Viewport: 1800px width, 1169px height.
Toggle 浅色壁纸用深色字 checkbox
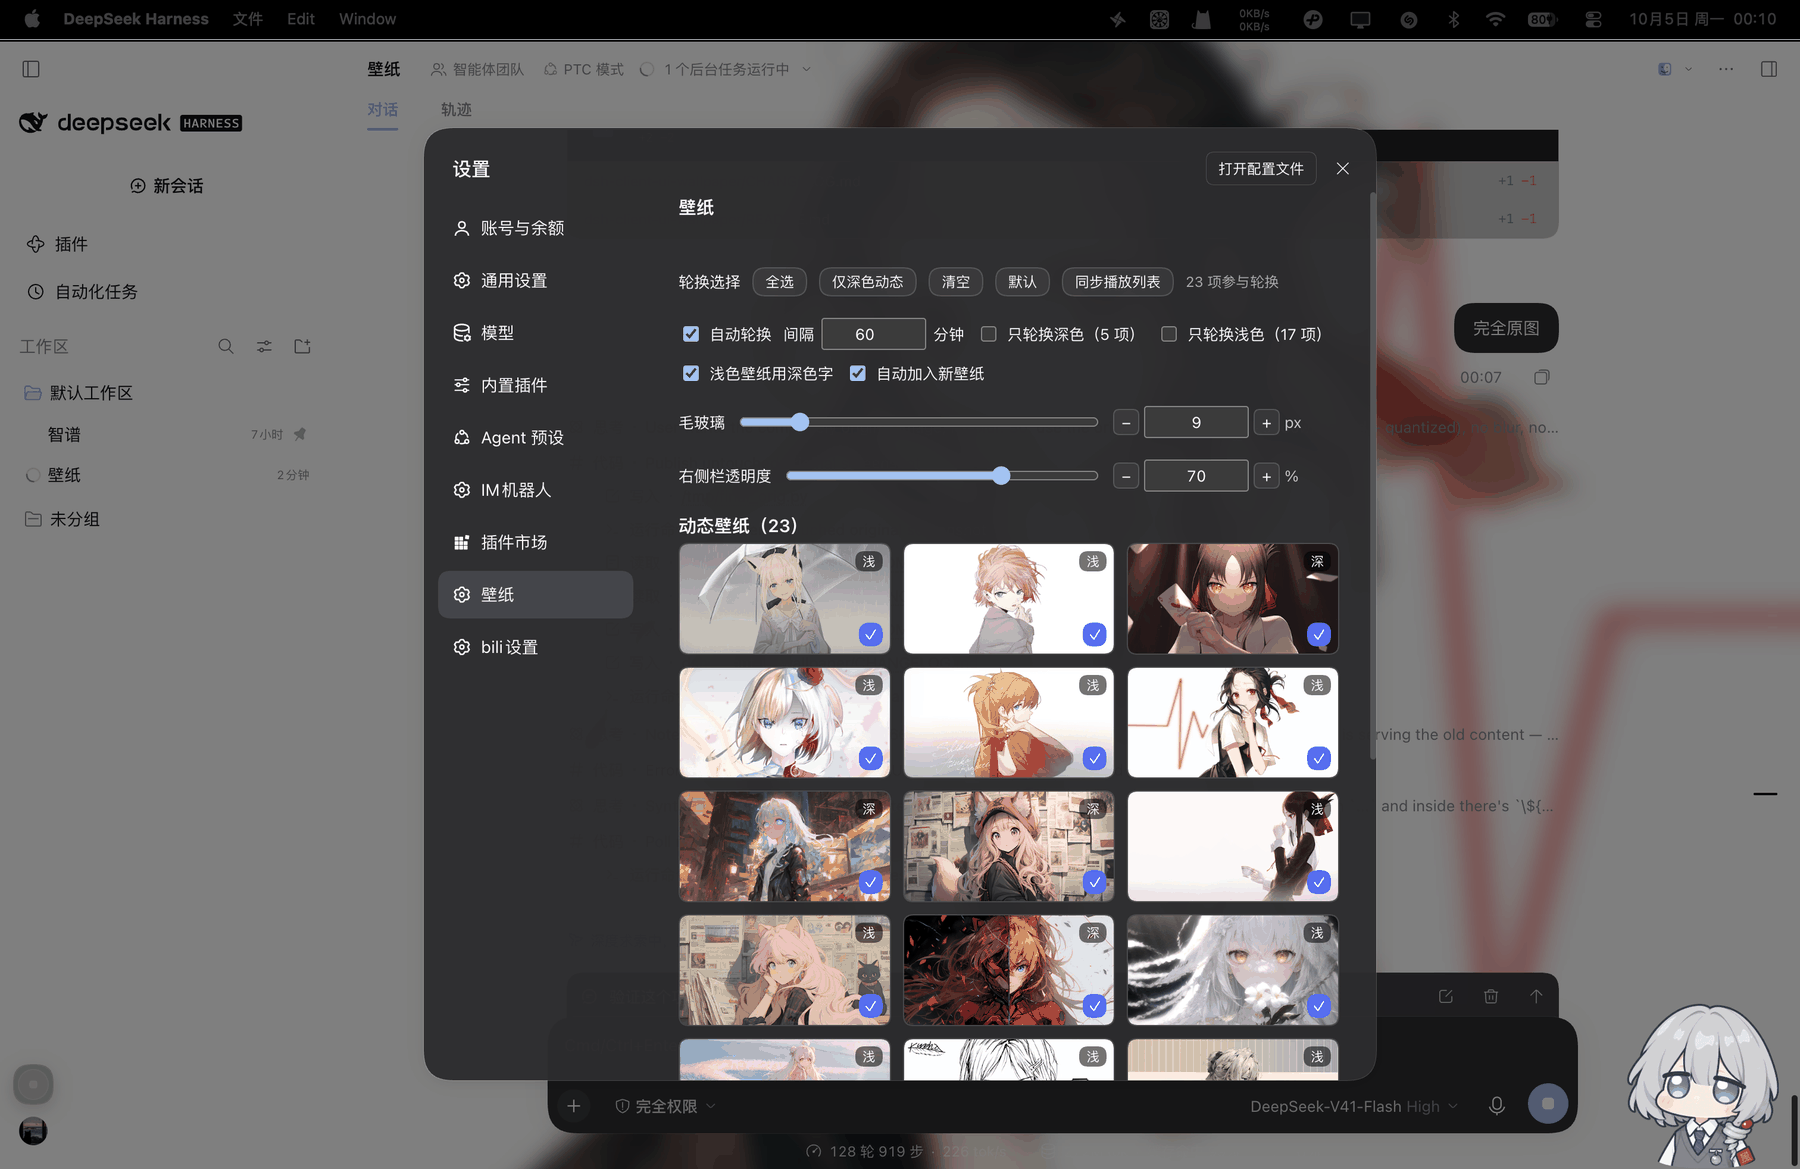691,373
